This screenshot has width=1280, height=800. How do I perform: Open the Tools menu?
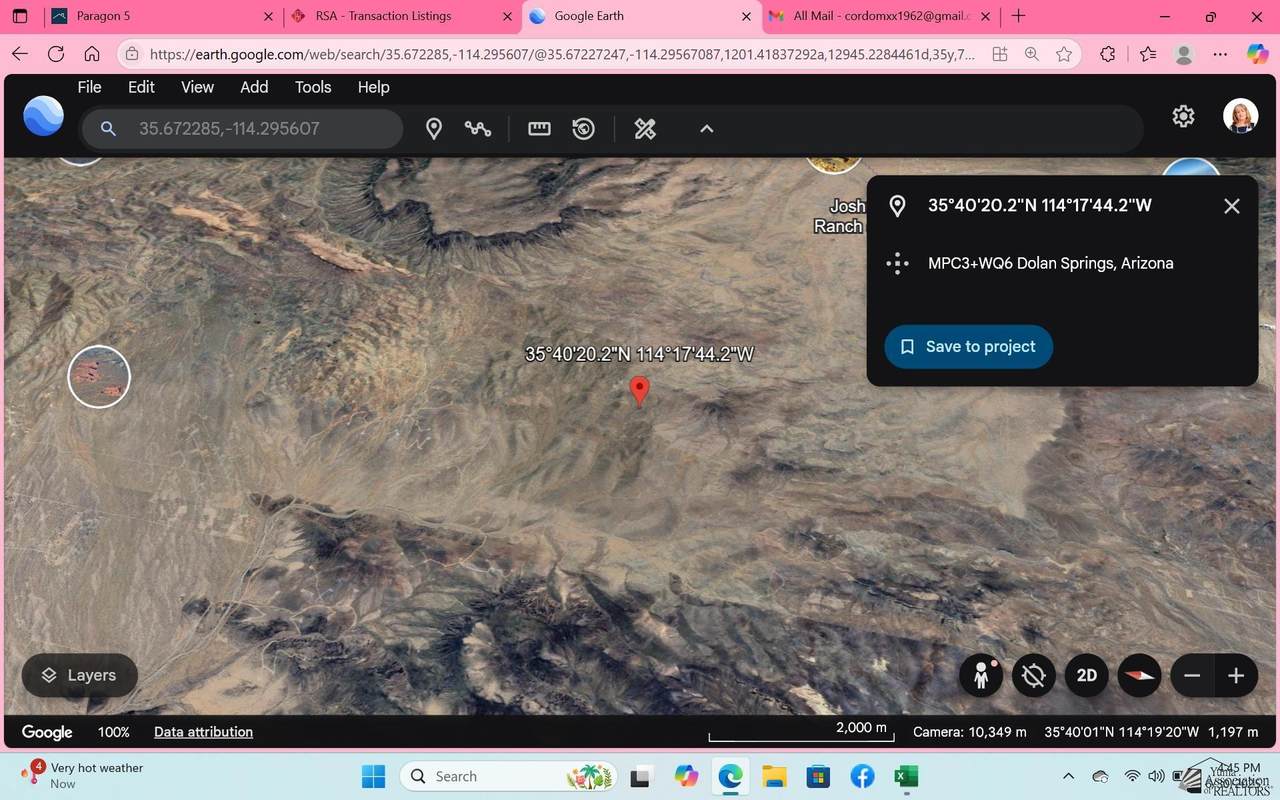(x=312, y=87)
